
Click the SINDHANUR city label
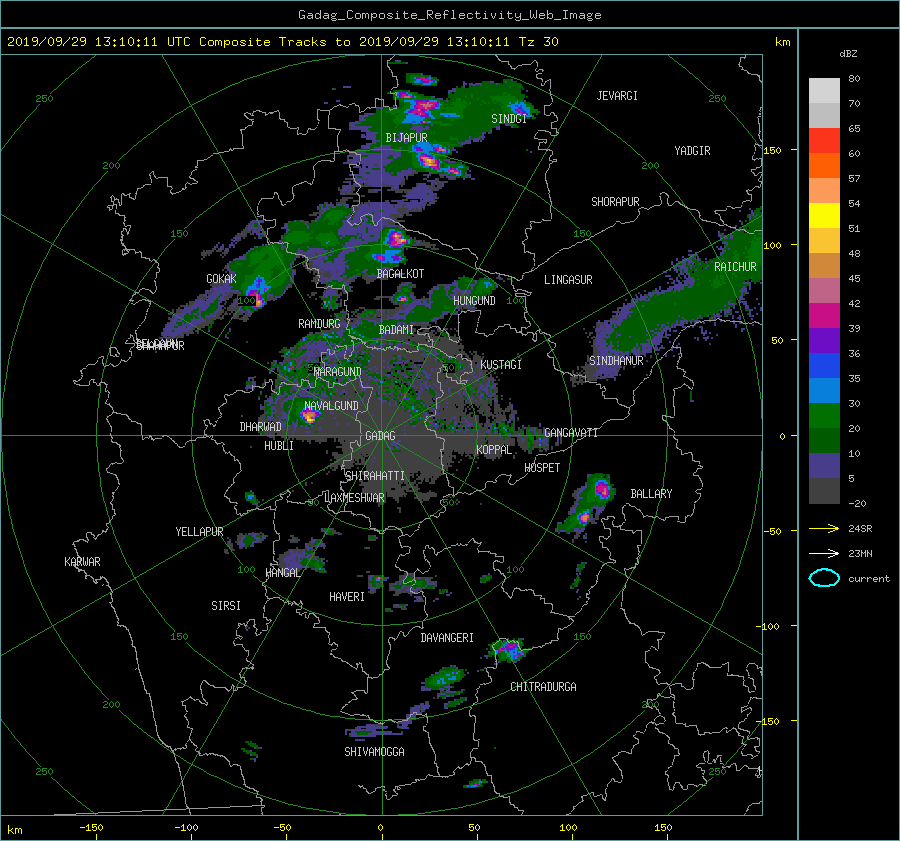(x=616, y=361)
